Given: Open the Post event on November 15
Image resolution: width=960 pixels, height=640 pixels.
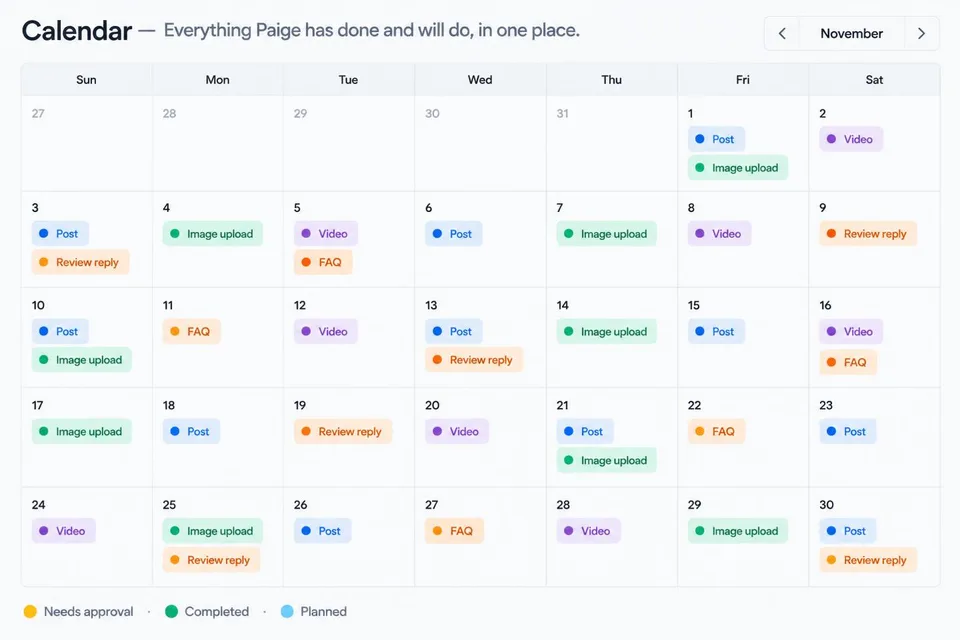Looking at the screenshot, I should [x=716, y=331].
